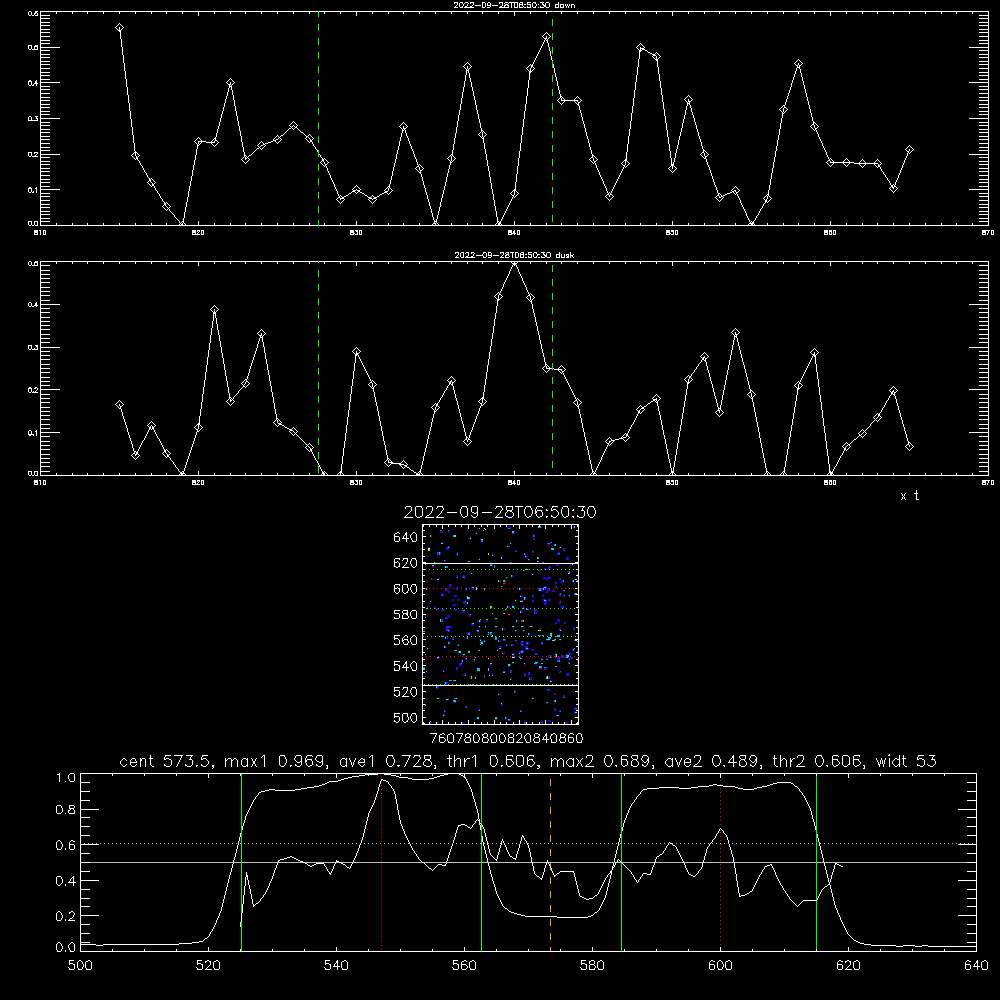
Task: Select the 'max2 0.689' value text
Action: (599, 761)
